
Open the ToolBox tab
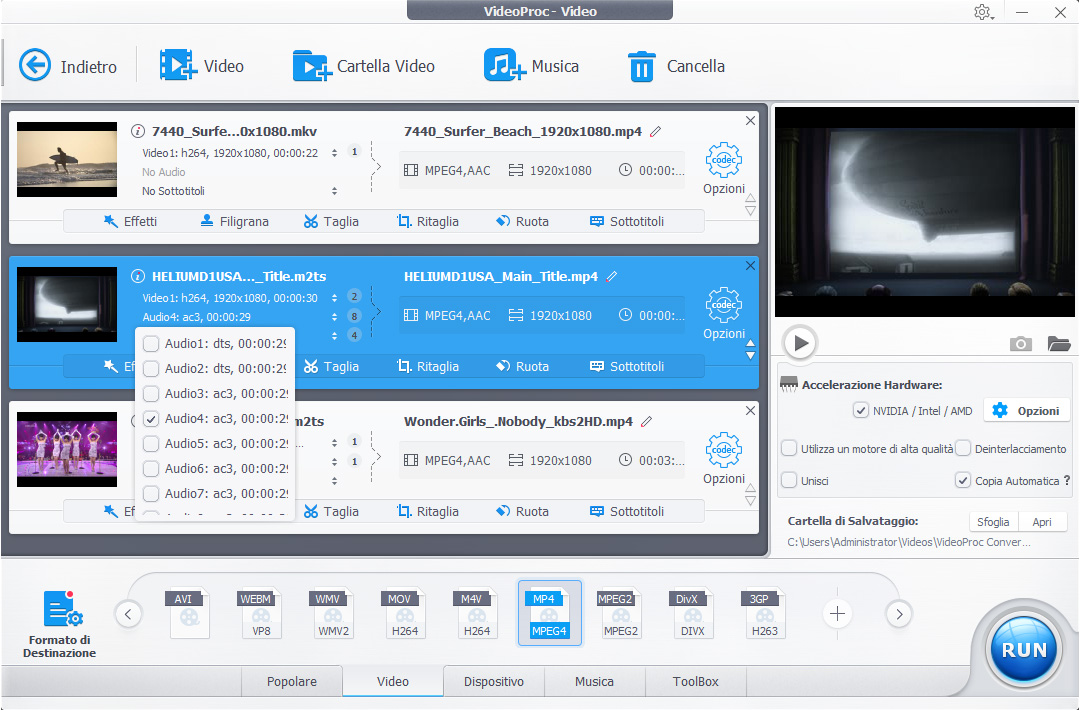695,681
